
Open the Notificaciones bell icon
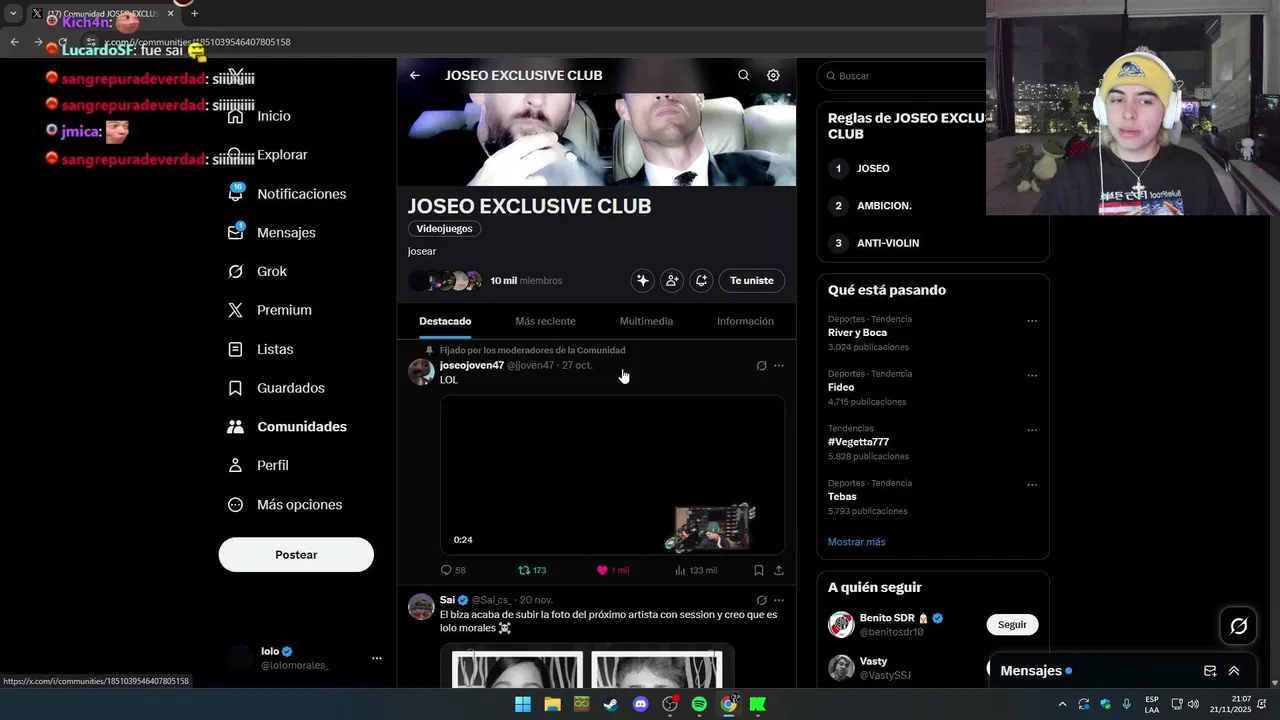click(x=235, y=194)
